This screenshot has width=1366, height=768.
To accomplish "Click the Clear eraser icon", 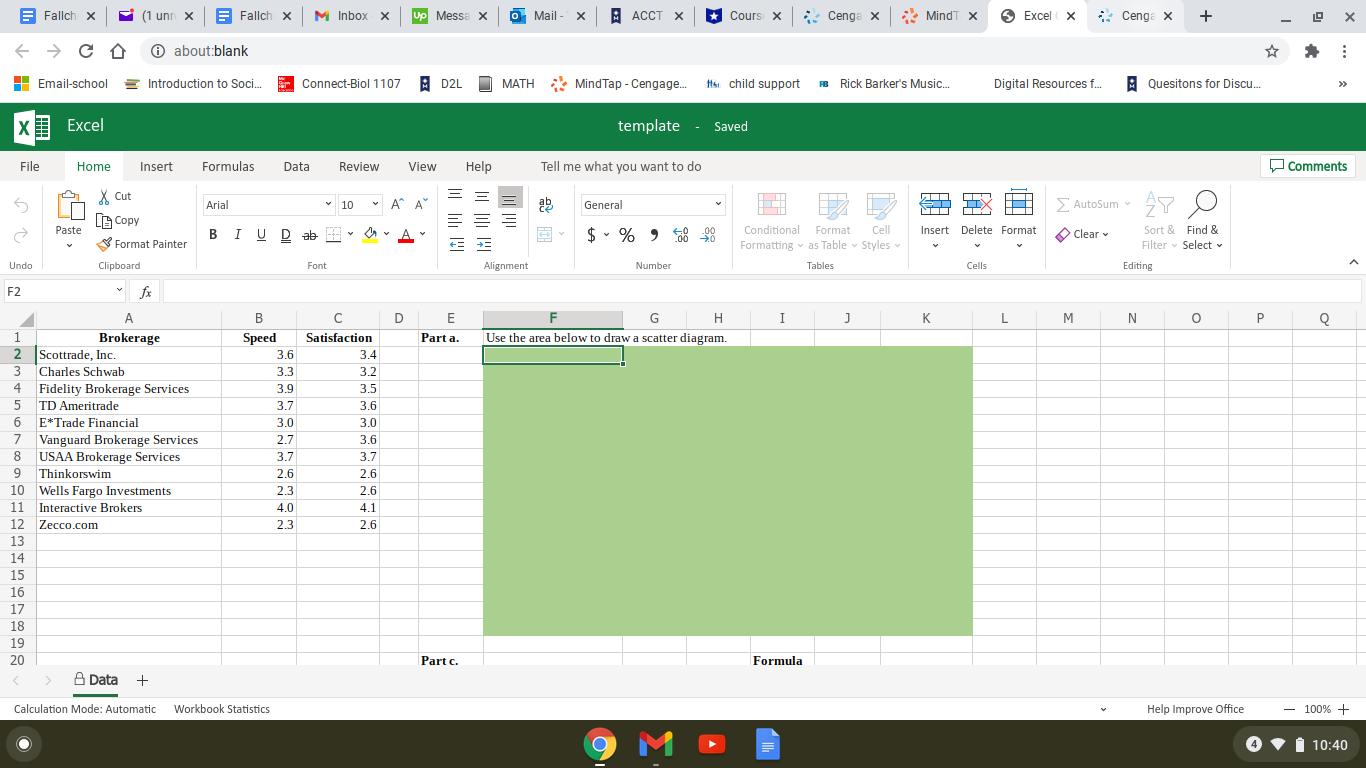I will tap(1064, 234).
